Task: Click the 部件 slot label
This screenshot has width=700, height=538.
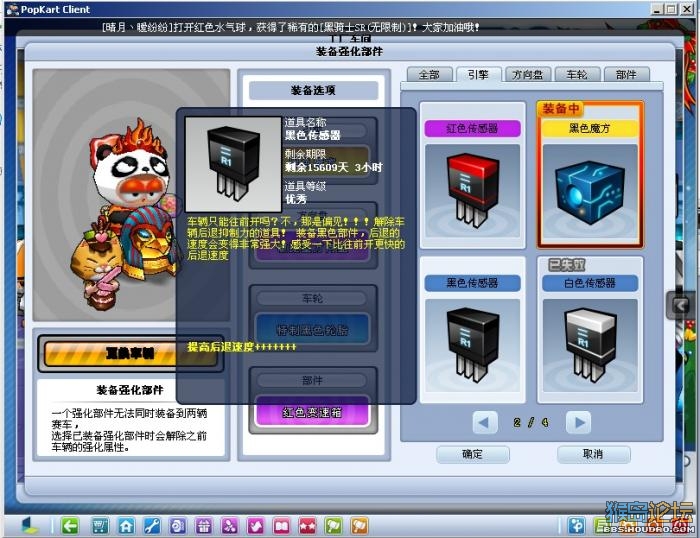Action: (312, 380)
